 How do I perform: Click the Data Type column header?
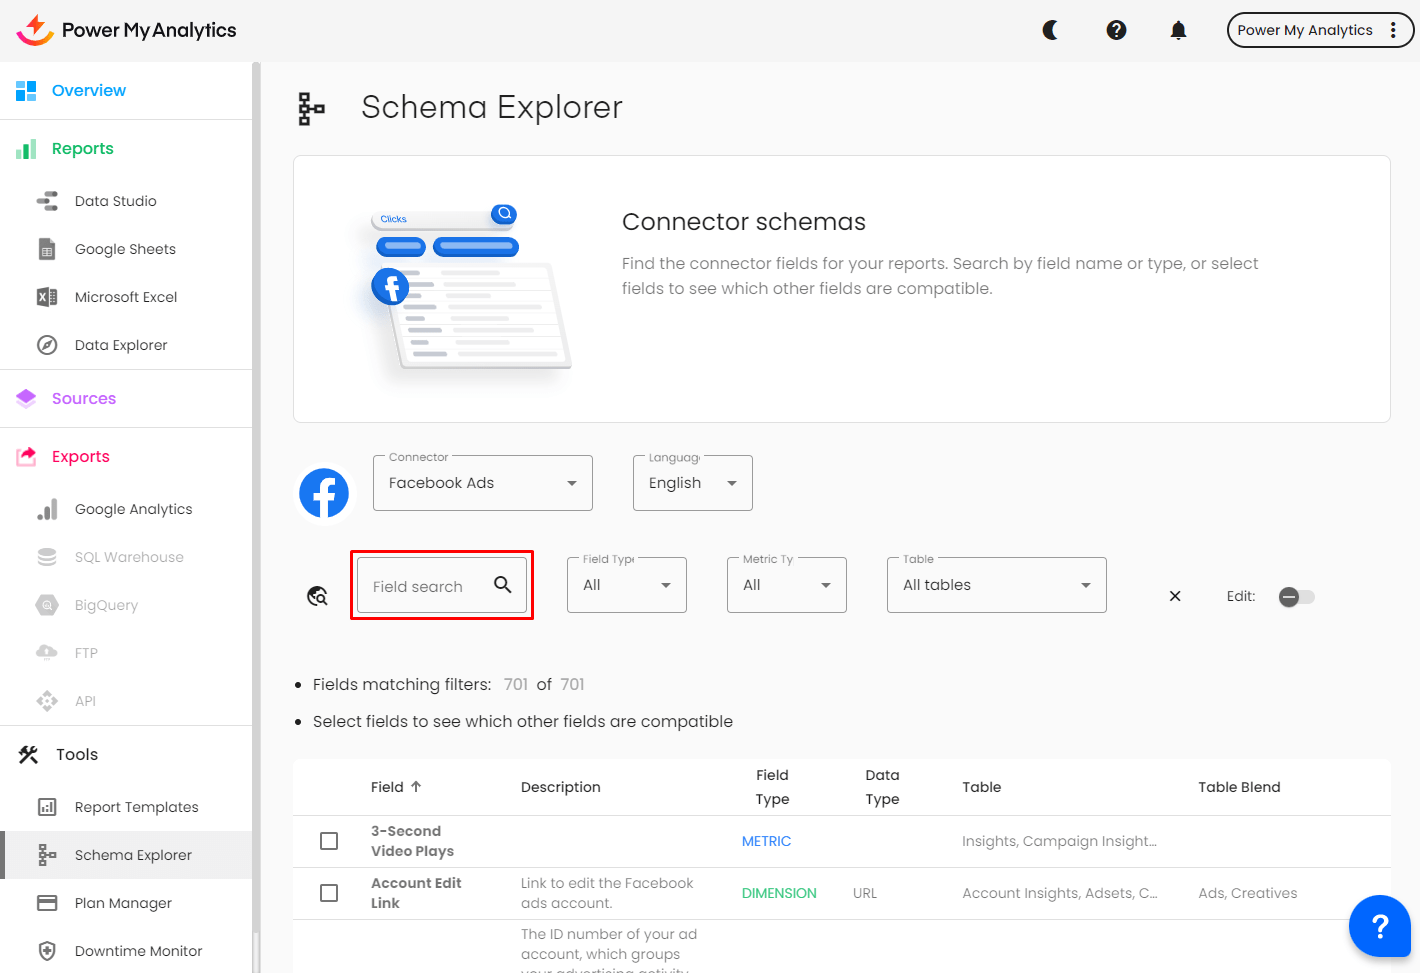pyautogui.click(x=882, y=787)
